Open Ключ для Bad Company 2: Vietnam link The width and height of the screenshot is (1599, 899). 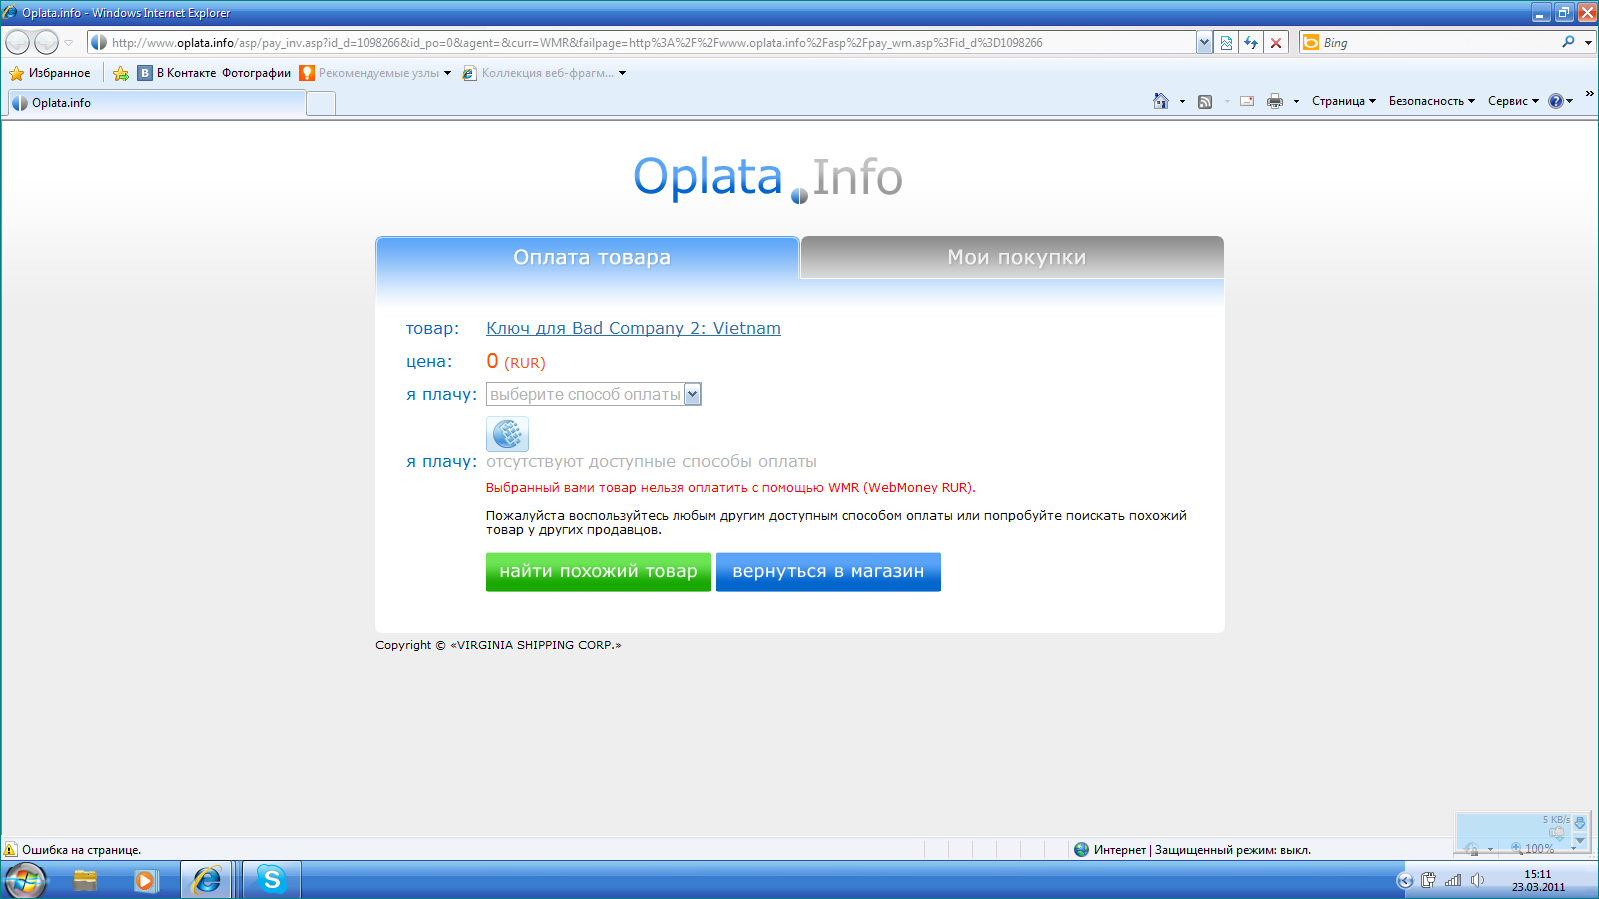point(633,328)
